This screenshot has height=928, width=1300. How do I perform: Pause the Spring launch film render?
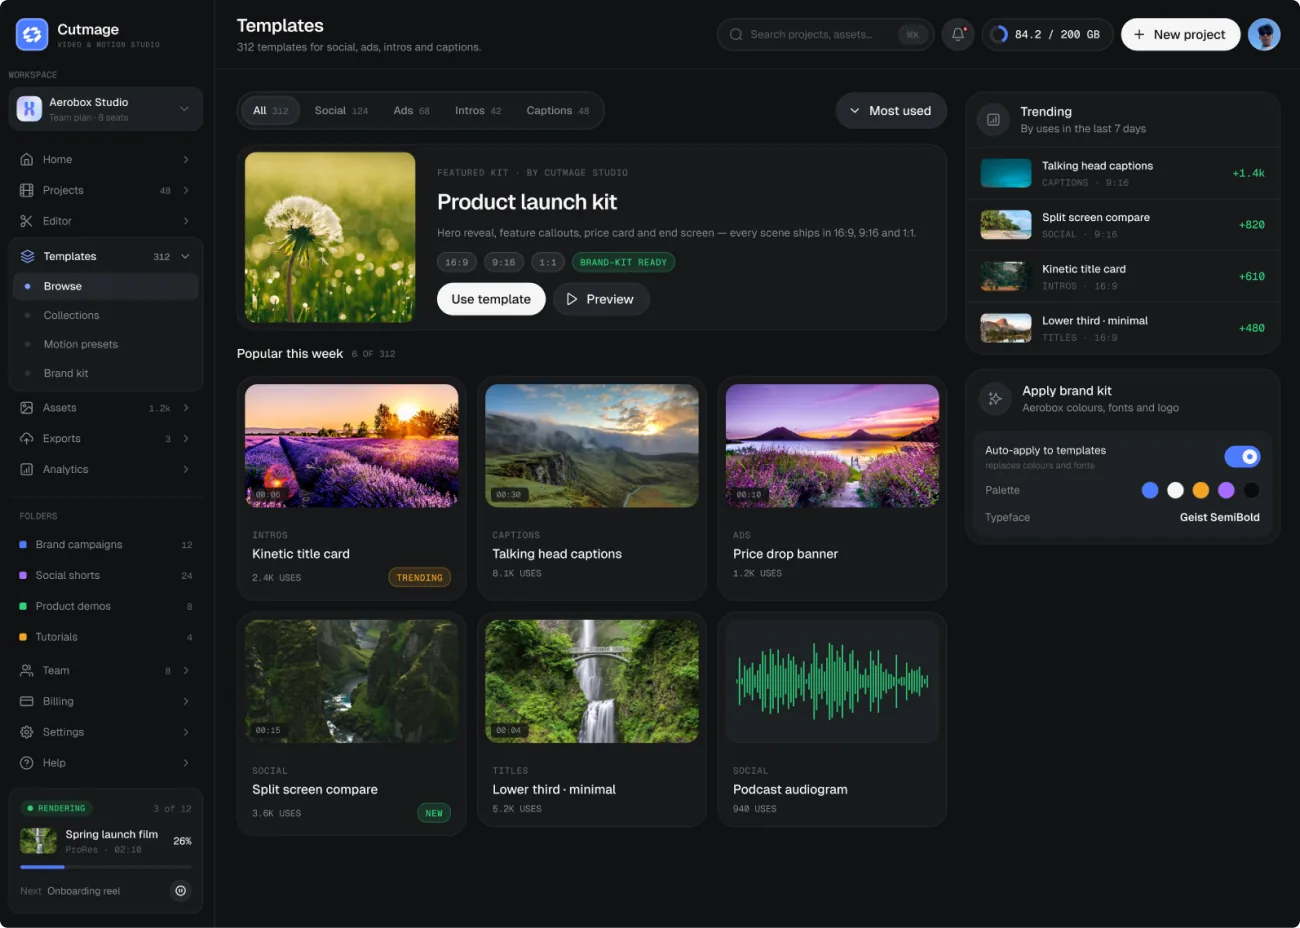pyautogui.click(x=180, y=890)
